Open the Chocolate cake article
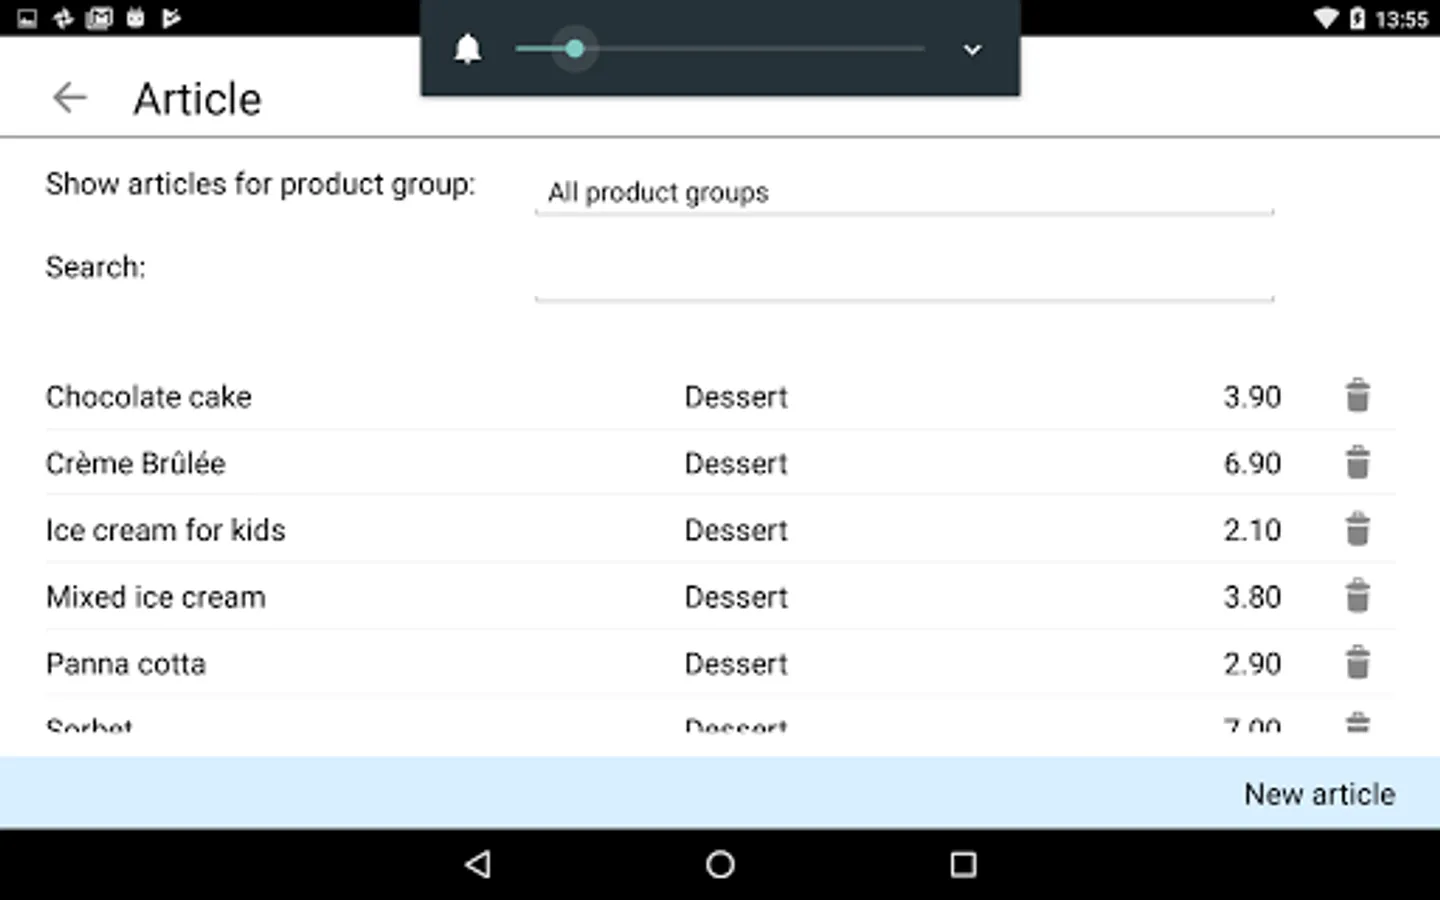 tap(149, 397)
